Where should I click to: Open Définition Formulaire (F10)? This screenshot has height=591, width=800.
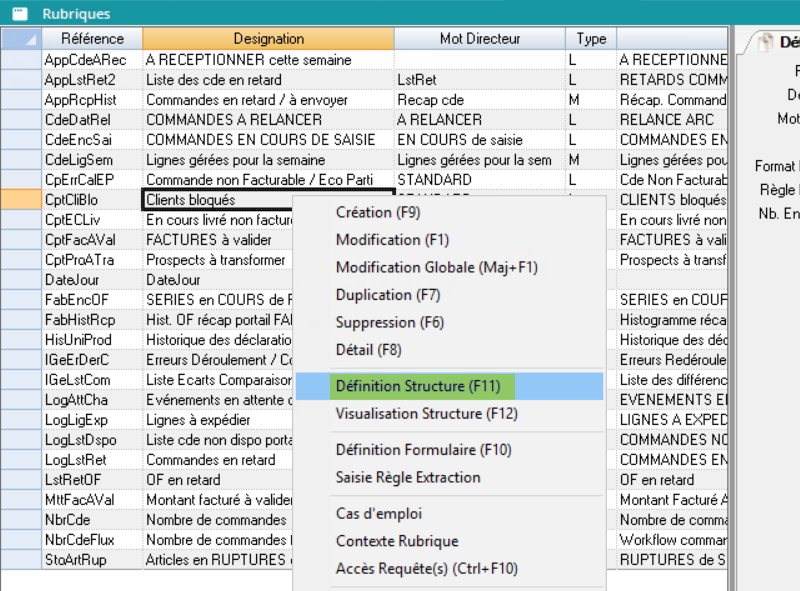point(424,450)
